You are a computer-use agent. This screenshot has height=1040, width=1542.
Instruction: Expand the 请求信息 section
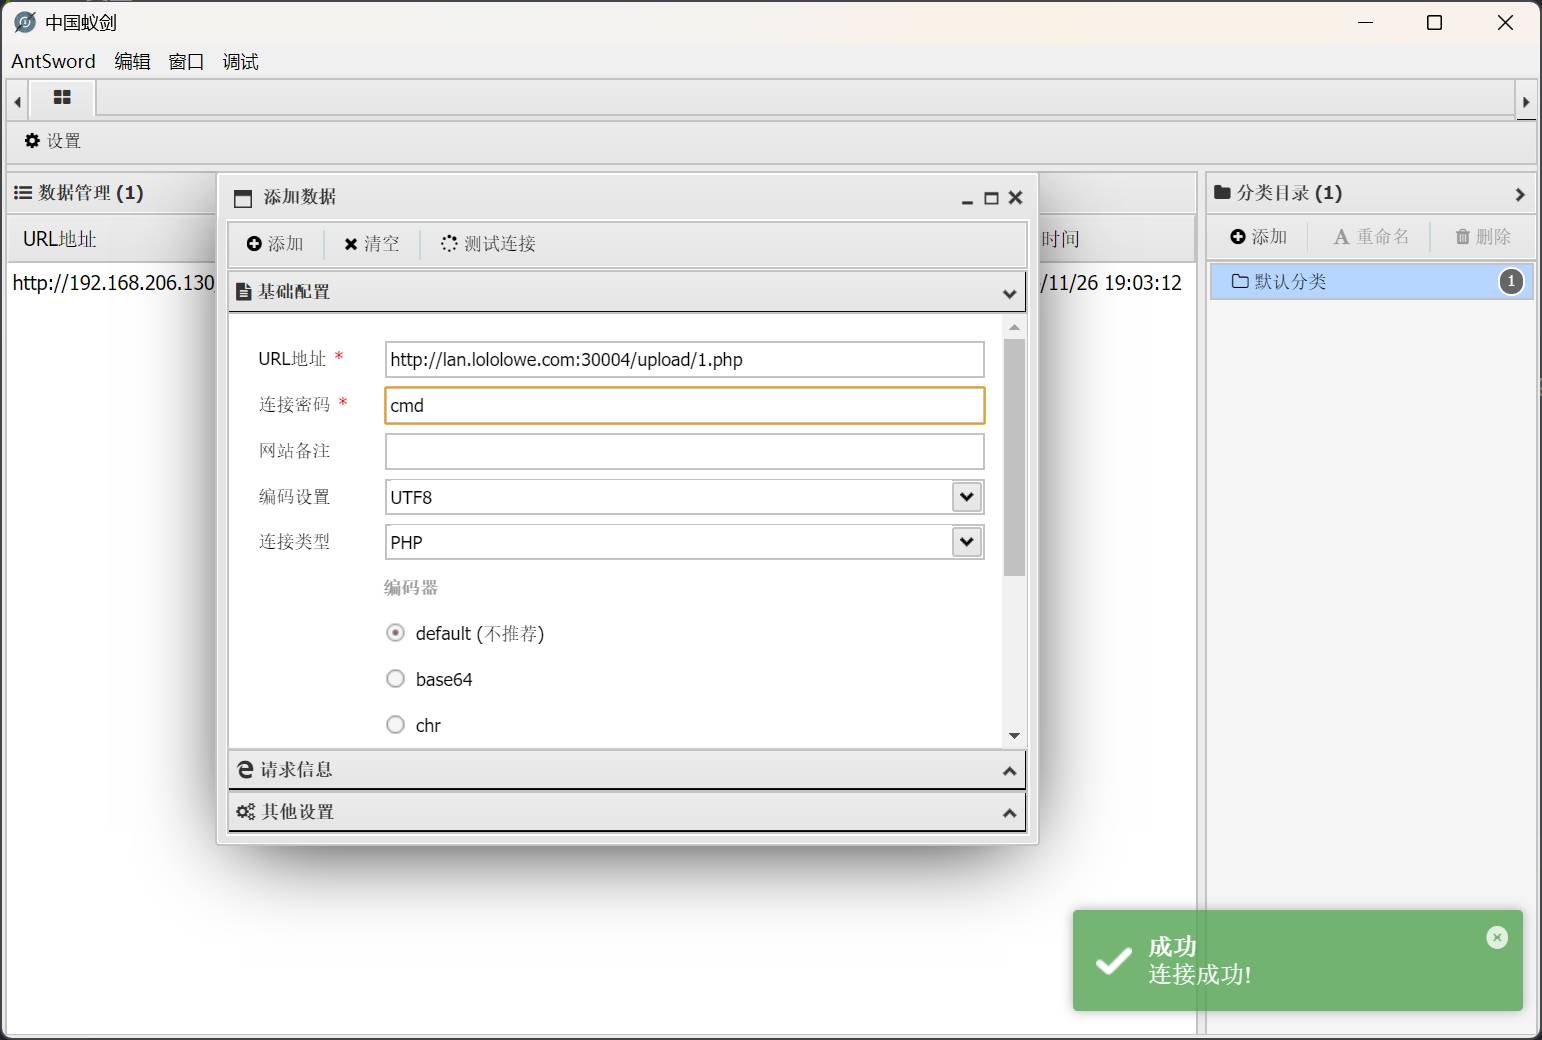click(x=626, y=770)
